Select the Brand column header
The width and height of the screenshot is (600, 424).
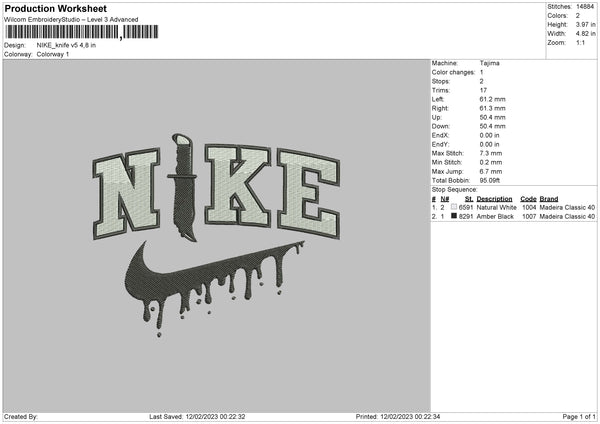(549, 199)
